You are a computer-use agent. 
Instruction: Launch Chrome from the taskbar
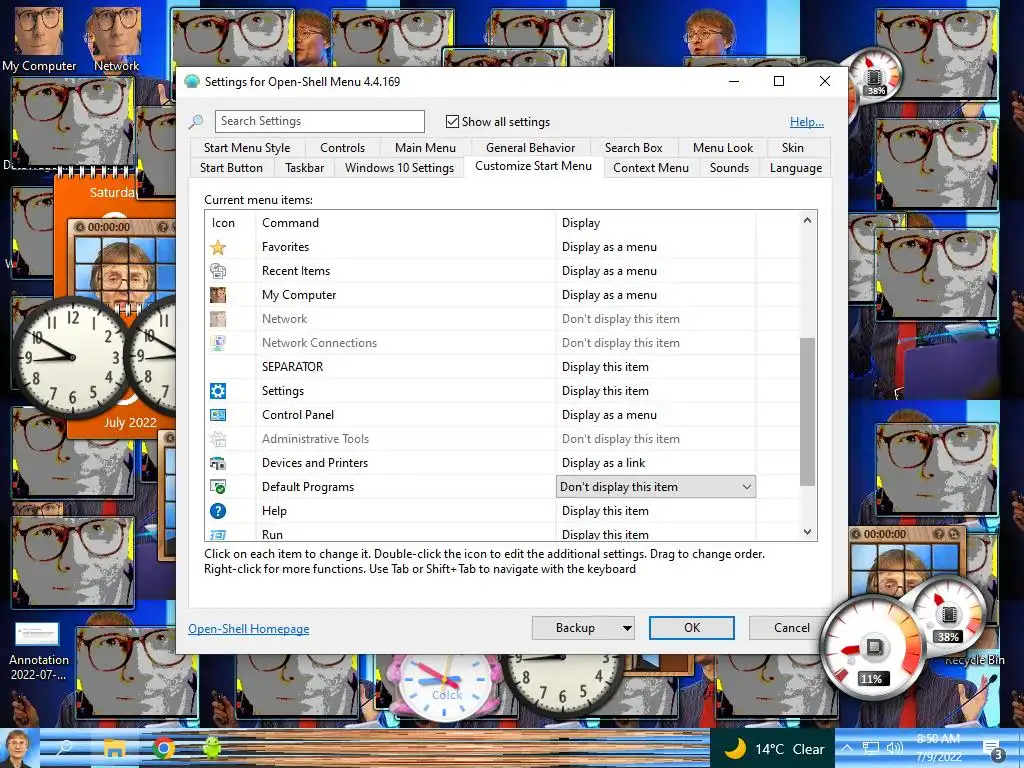[163, 748]
